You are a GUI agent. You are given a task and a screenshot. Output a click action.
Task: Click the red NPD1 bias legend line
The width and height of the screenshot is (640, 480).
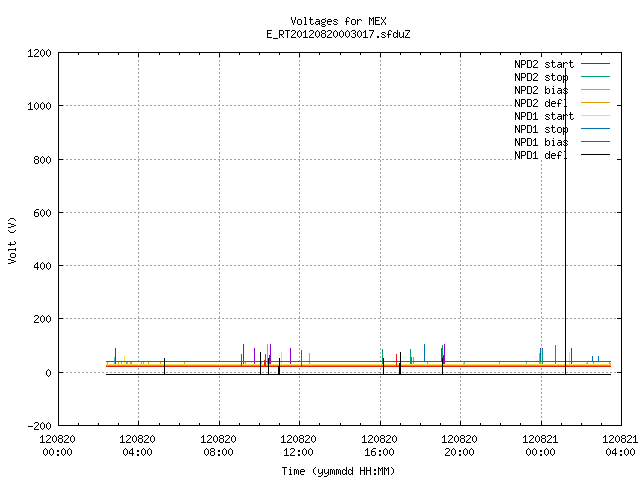tap(596, 142)
